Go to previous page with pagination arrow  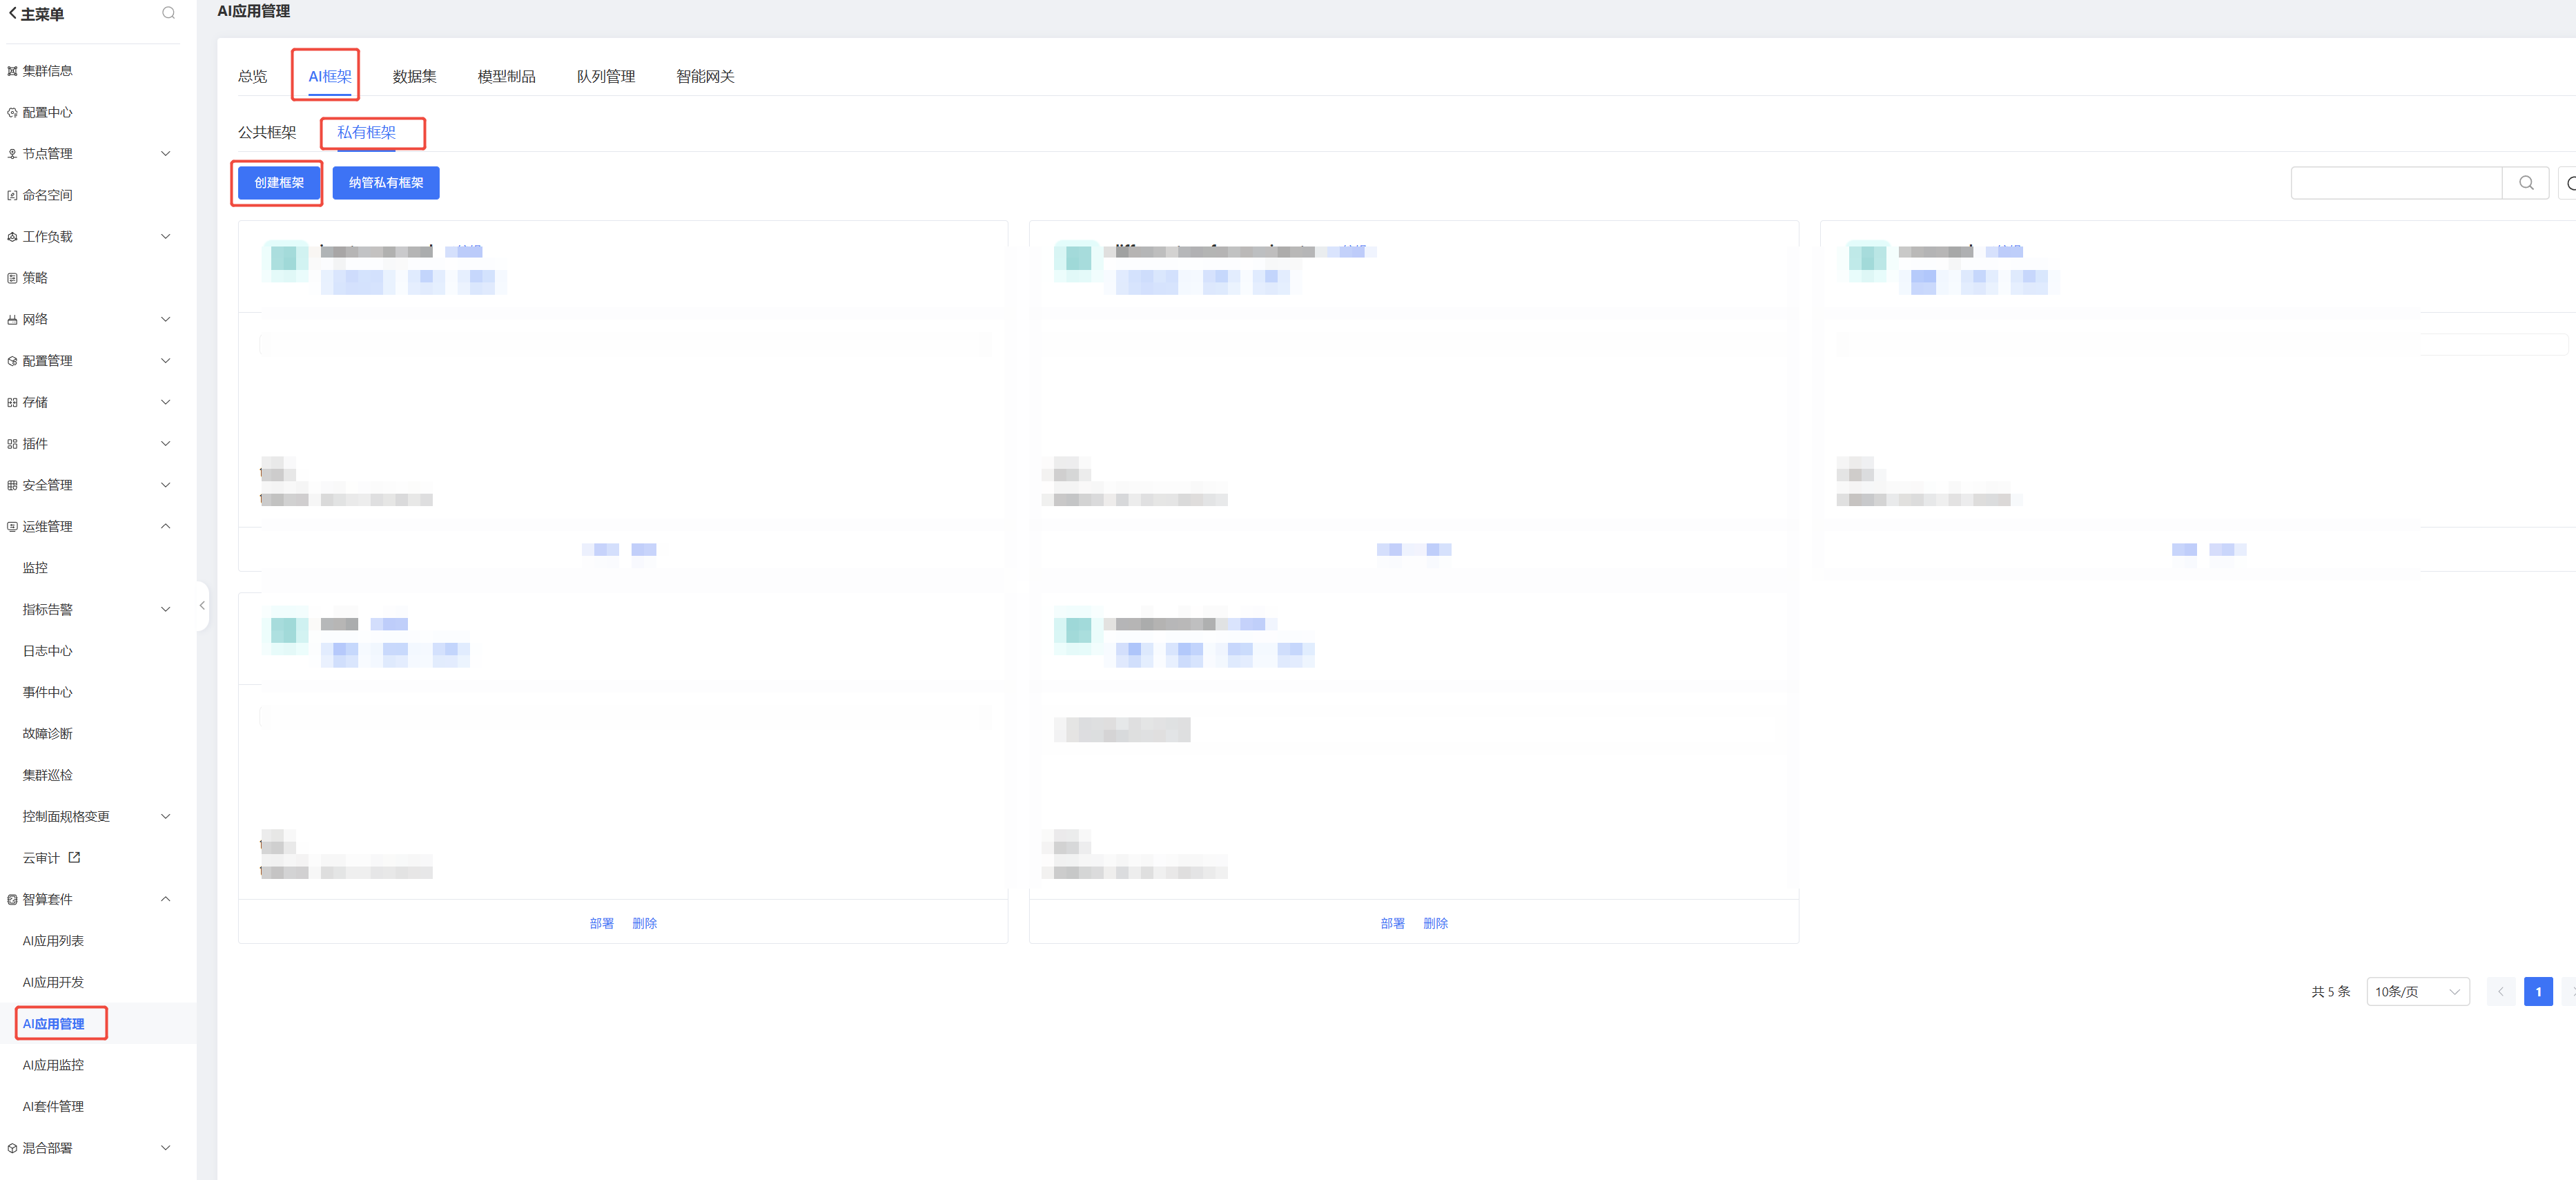coord(2500,991)
